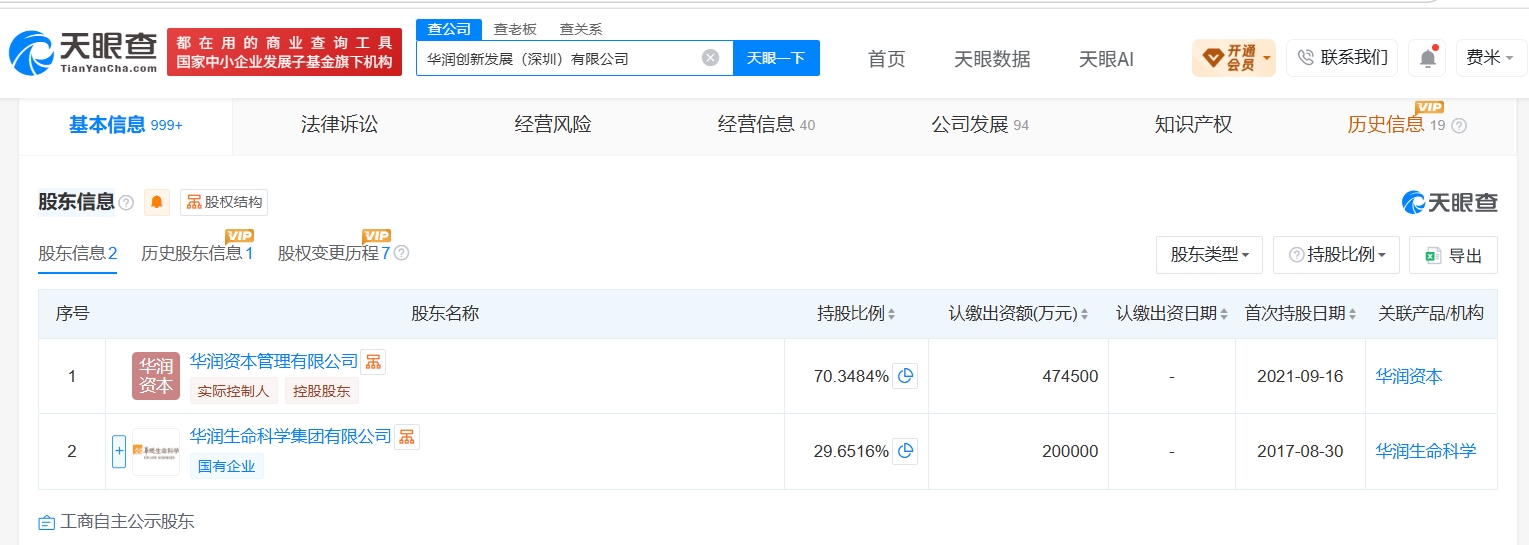The width and height of the screenshot is (1529, 545).
Task: Click the 华润生命科学 logo thumbnail
Action: [x=156, y=451]
